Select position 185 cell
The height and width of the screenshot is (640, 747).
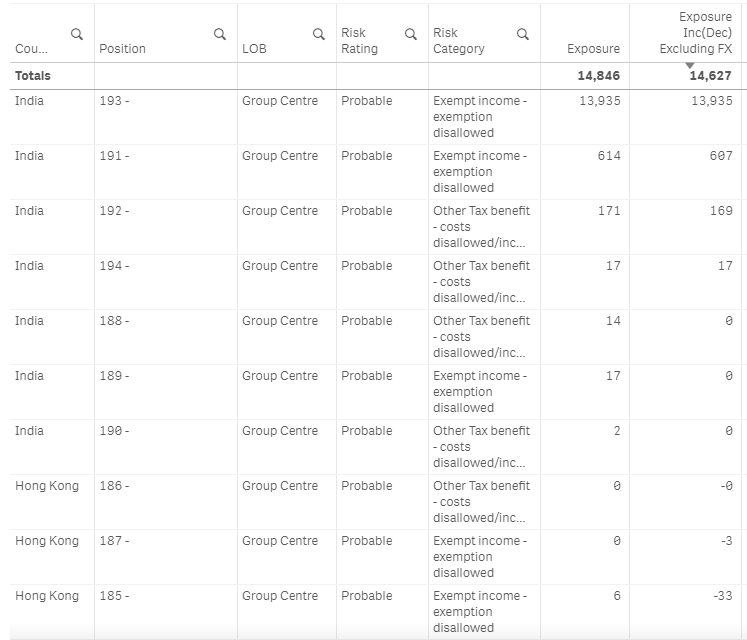[114, 596]
